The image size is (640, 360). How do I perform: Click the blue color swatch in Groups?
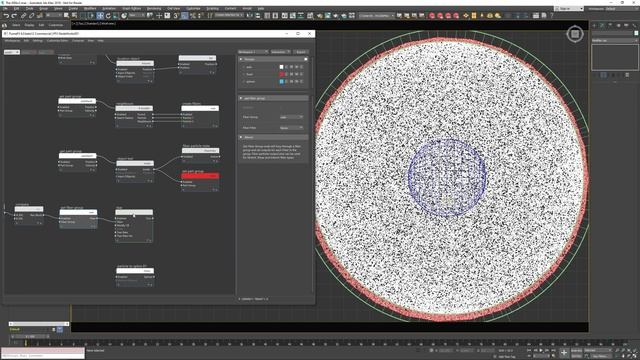281,82
